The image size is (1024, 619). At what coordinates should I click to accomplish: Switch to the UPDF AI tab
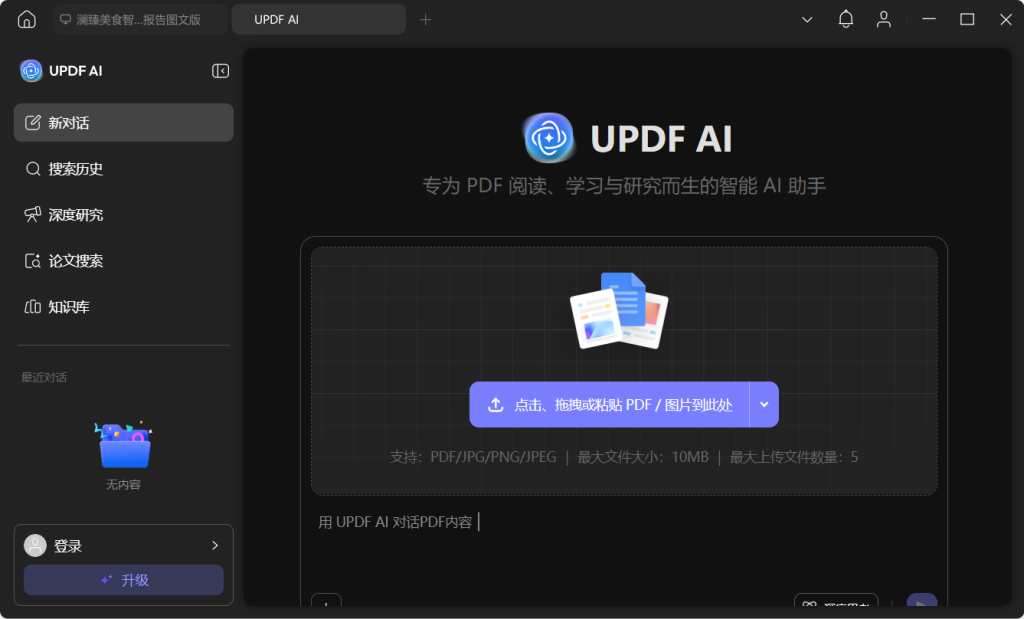[x=318, y=19]
